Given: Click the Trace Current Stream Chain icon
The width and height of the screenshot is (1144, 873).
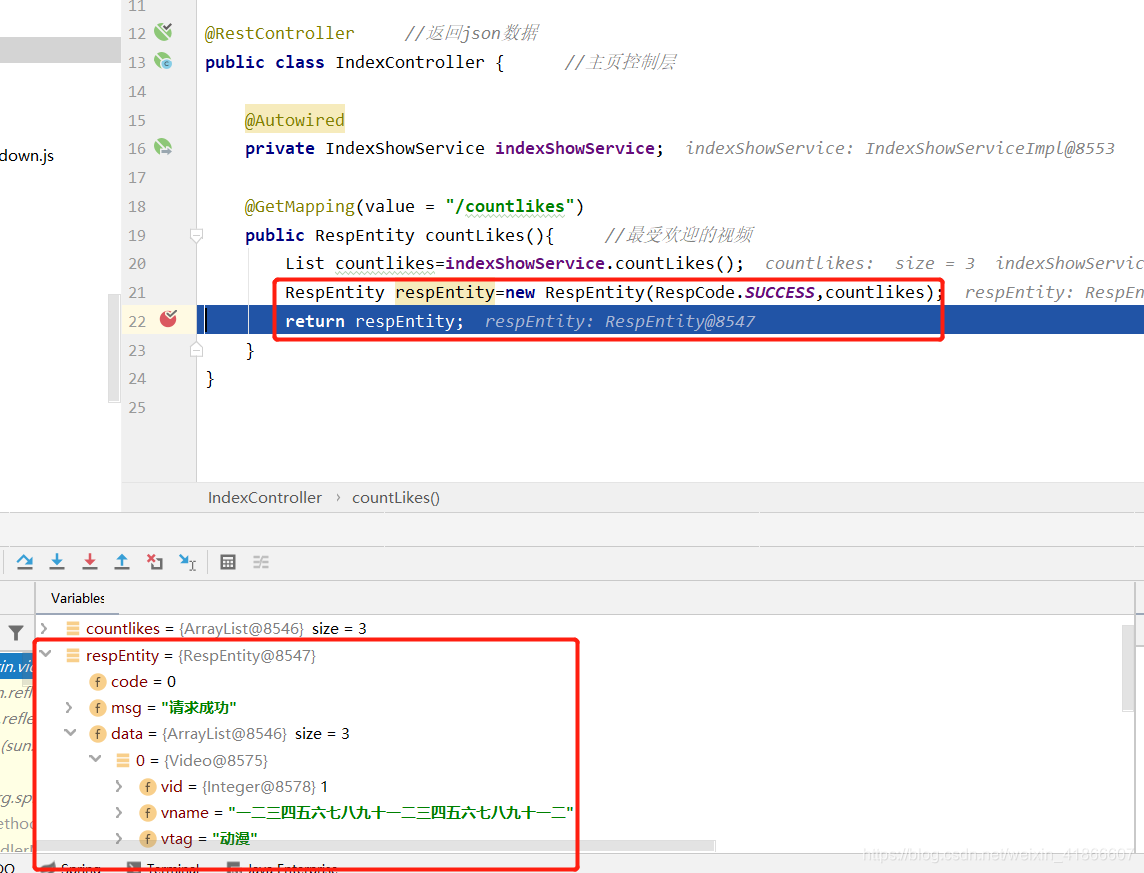Looking at the screenshot, I should click(x=260, y=562).
